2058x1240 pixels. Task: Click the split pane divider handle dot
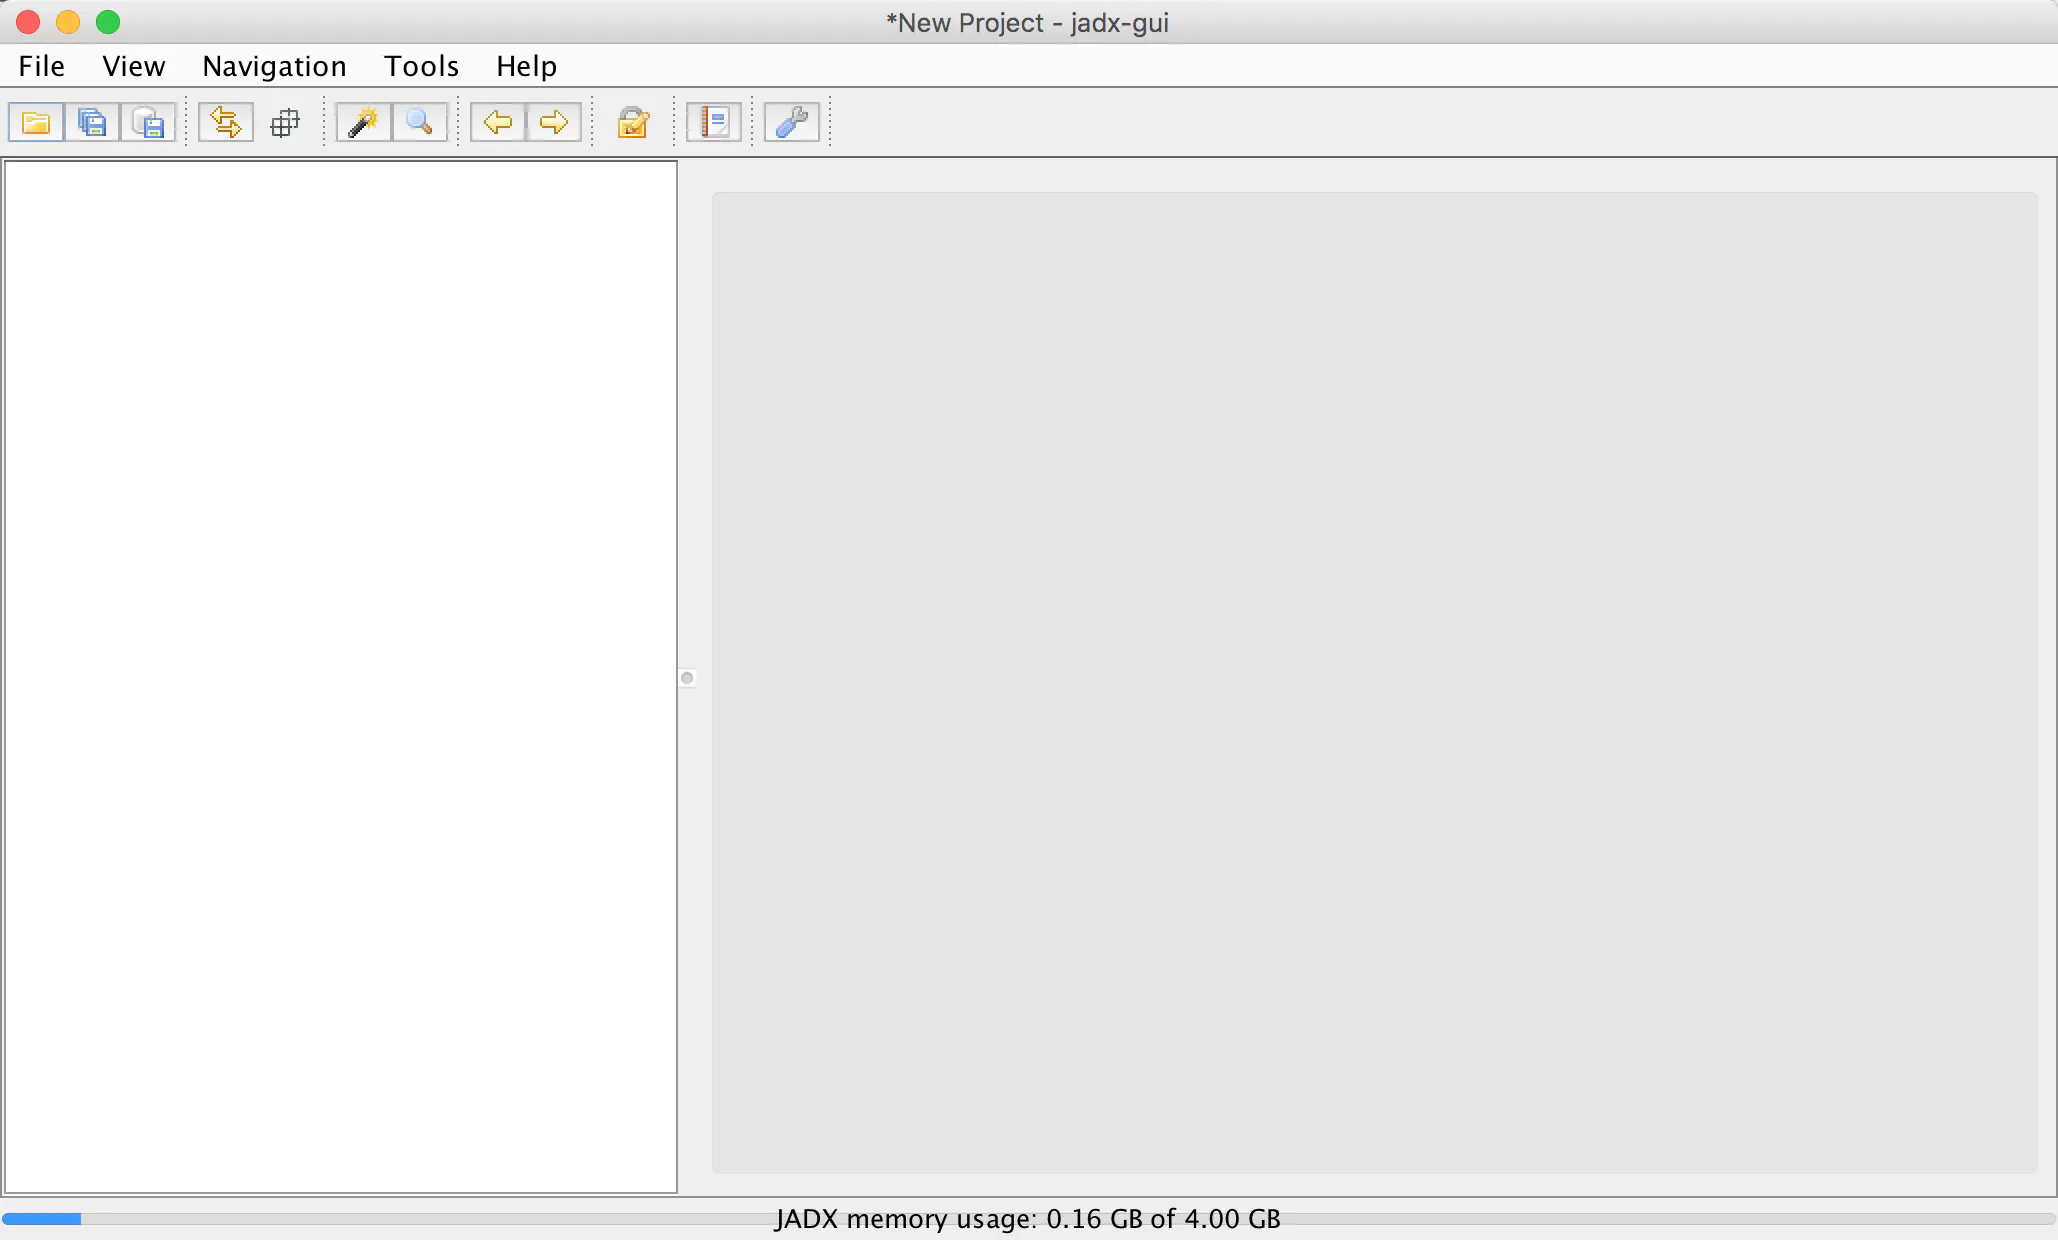point(687,678)
